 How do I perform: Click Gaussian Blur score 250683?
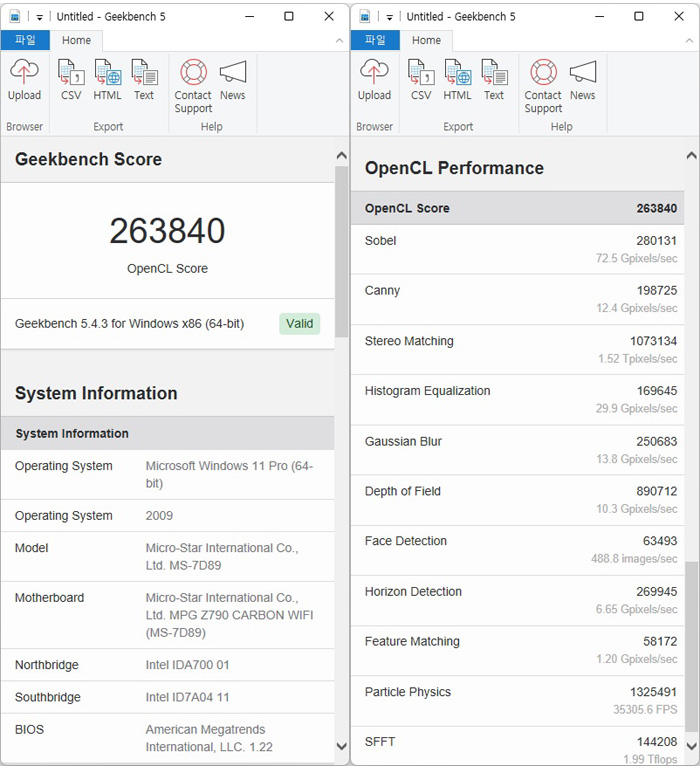(657, 441)
